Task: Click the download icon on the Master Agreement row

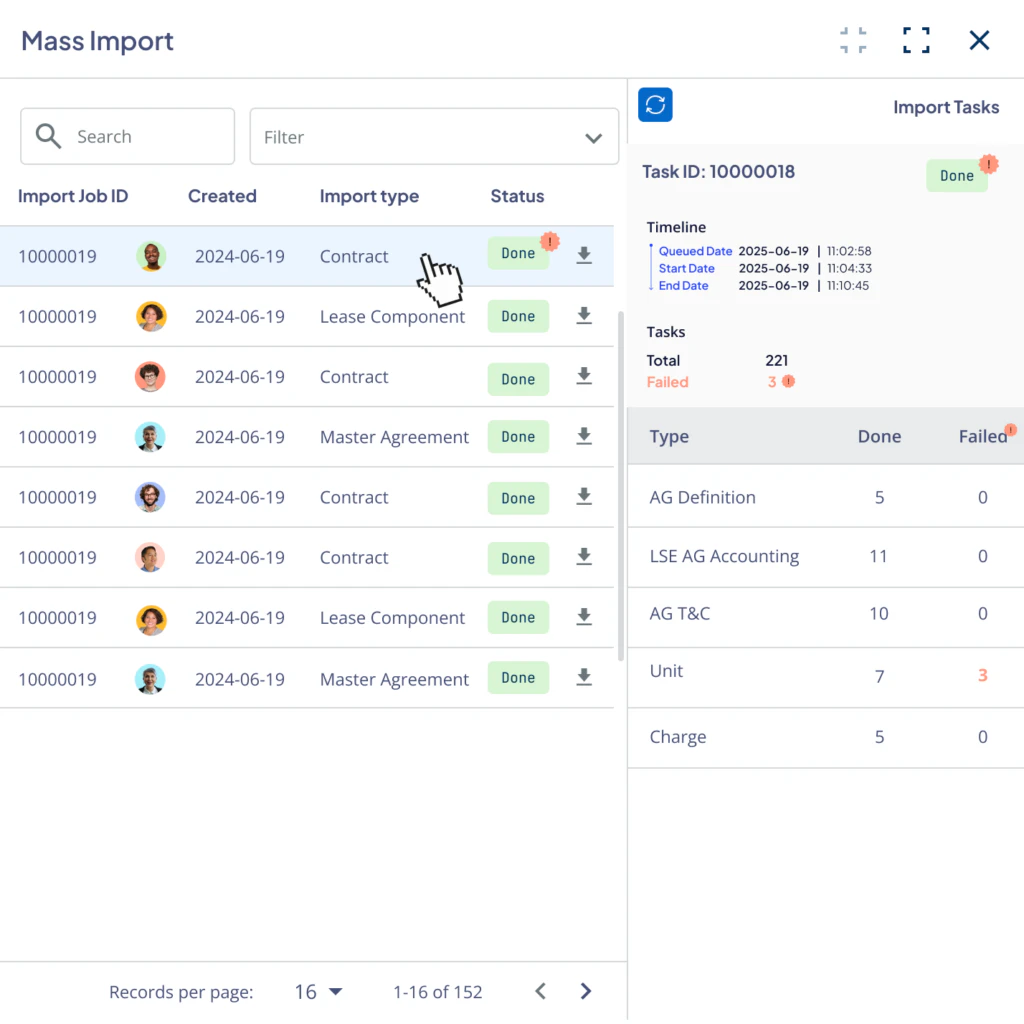Action: coord(584,437)
